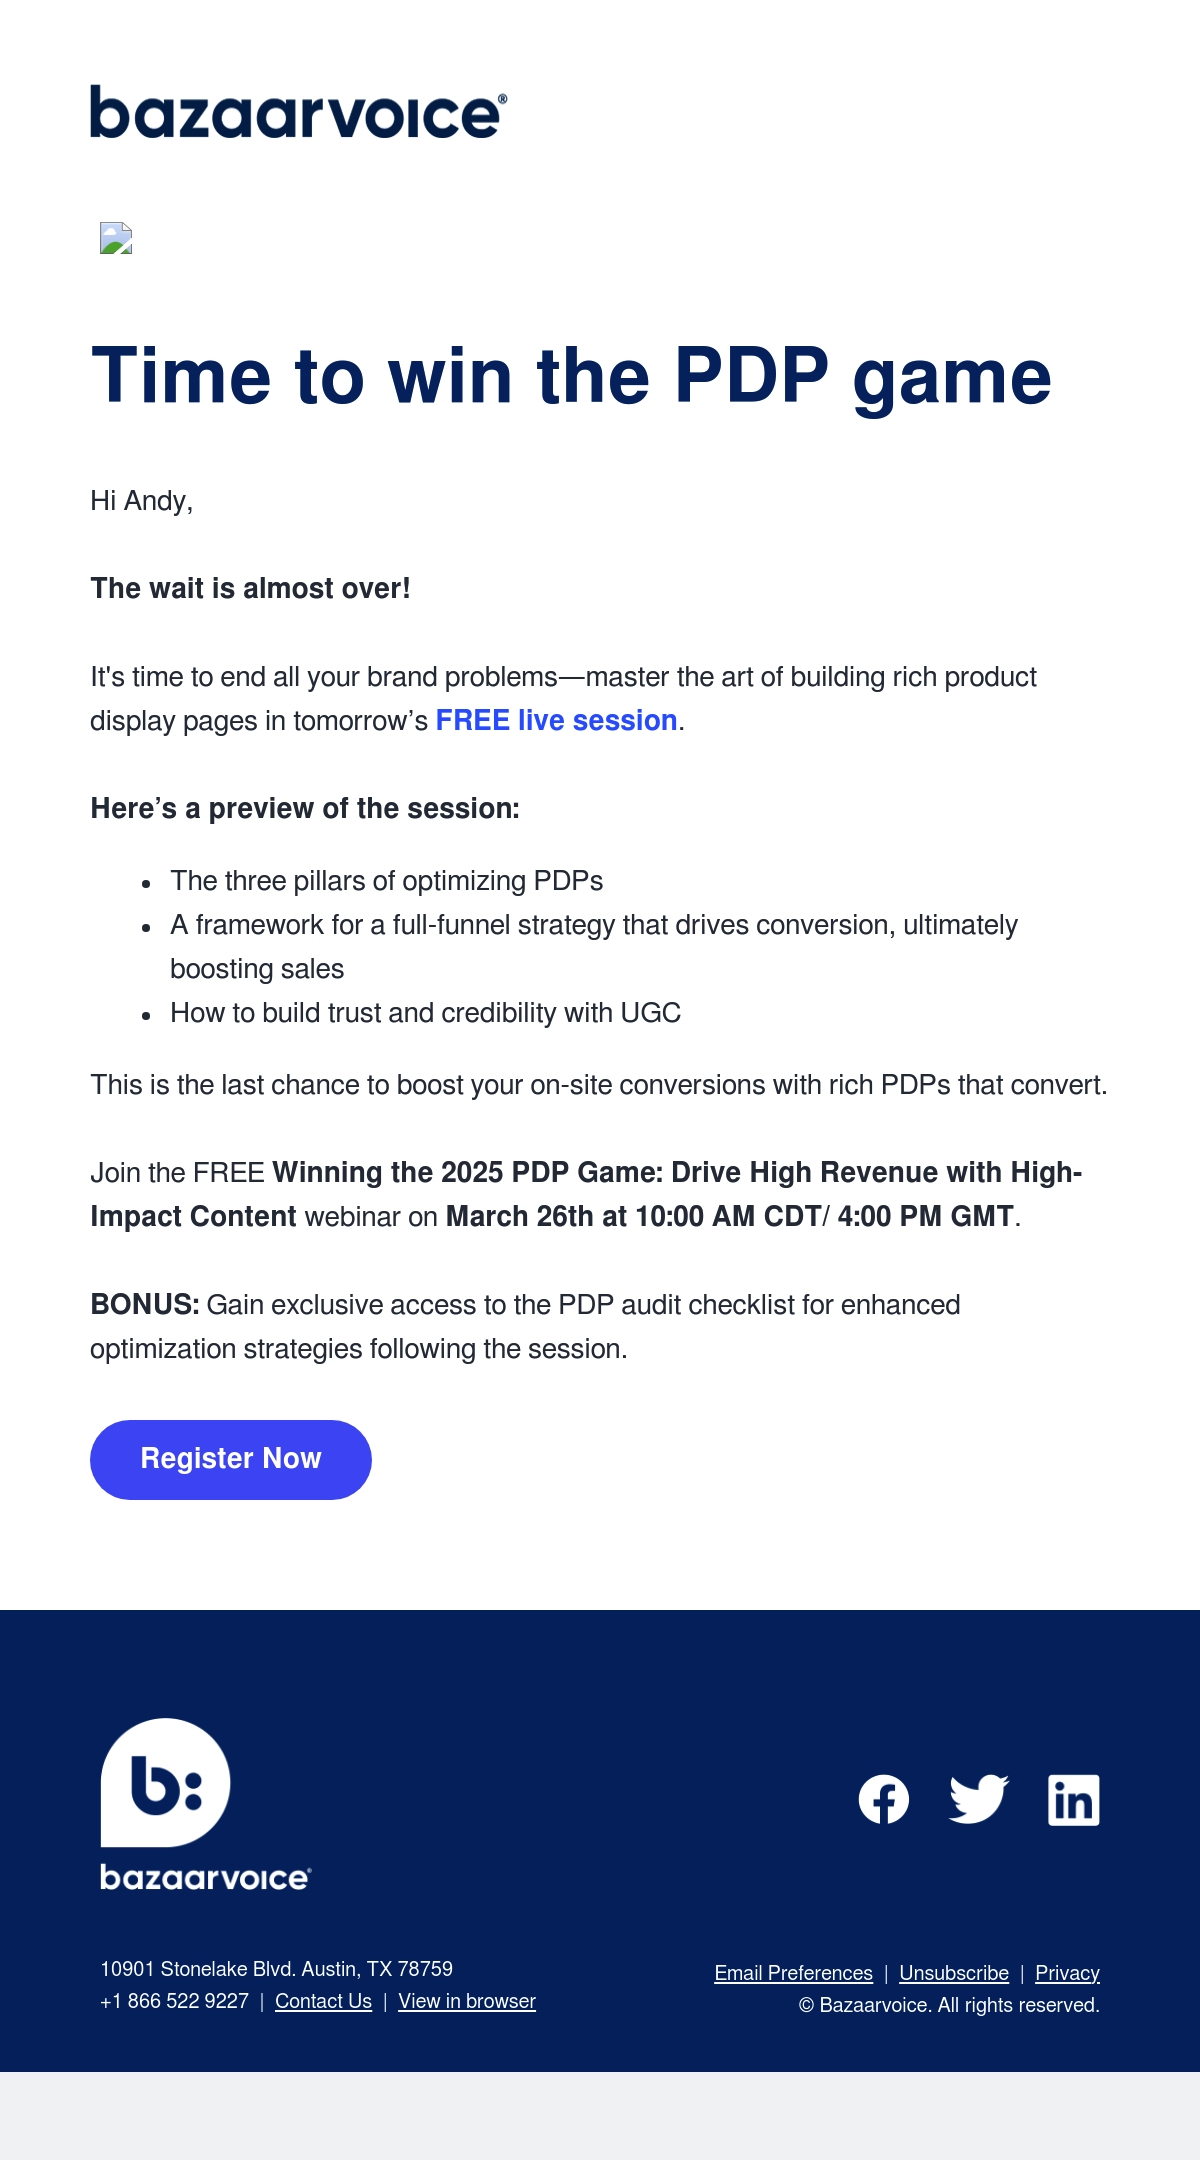
Task: Click the broken image placeholder icon
Action: pos(116,238)
